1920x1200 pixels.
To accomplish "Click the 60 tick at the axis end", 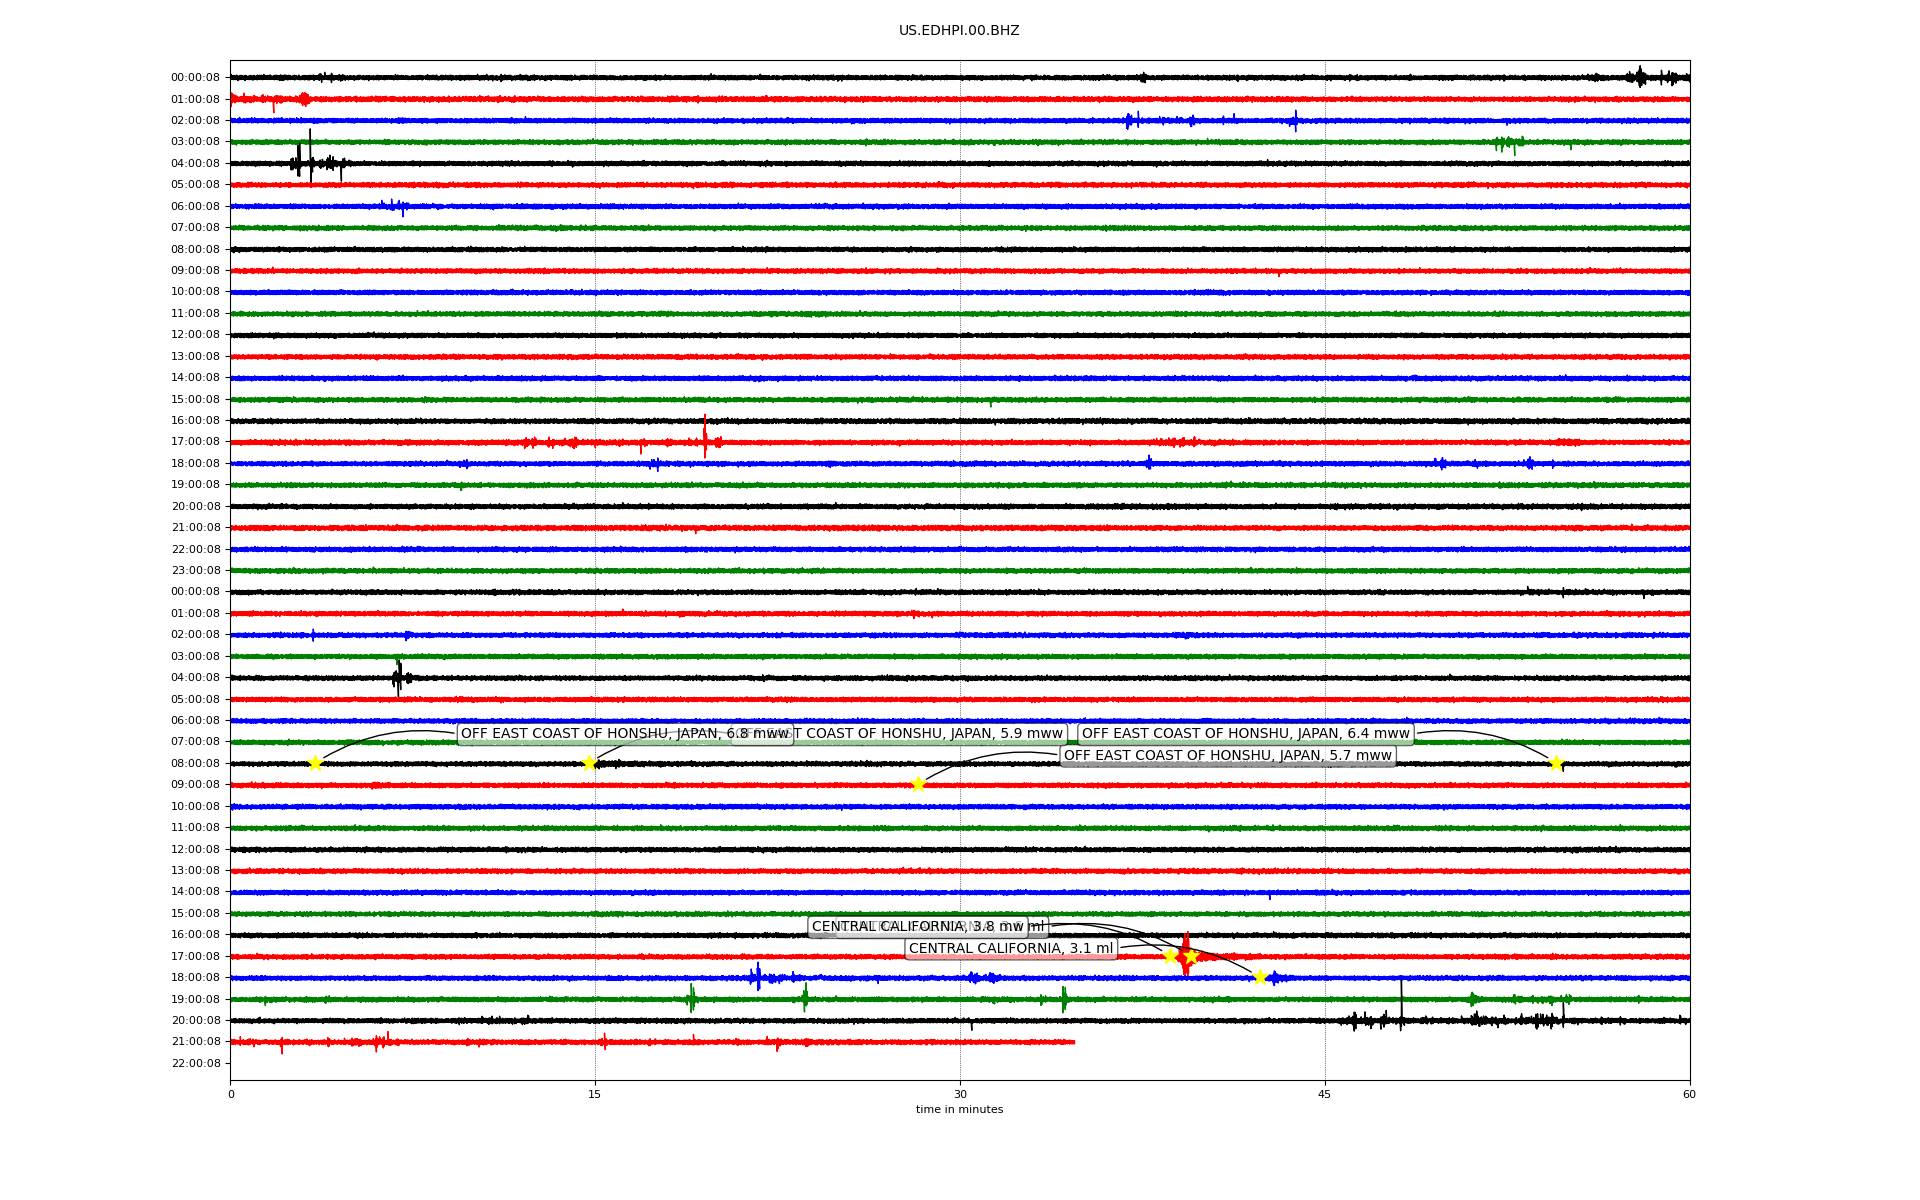I will pos(1689,1094).
